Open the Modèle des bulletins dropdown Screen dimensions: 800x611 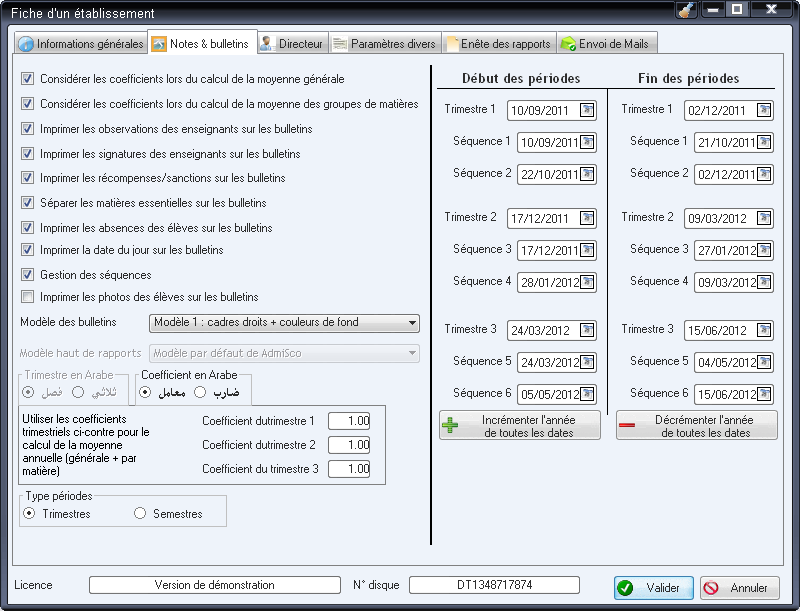pyautogui.click(x=409, y=323)
